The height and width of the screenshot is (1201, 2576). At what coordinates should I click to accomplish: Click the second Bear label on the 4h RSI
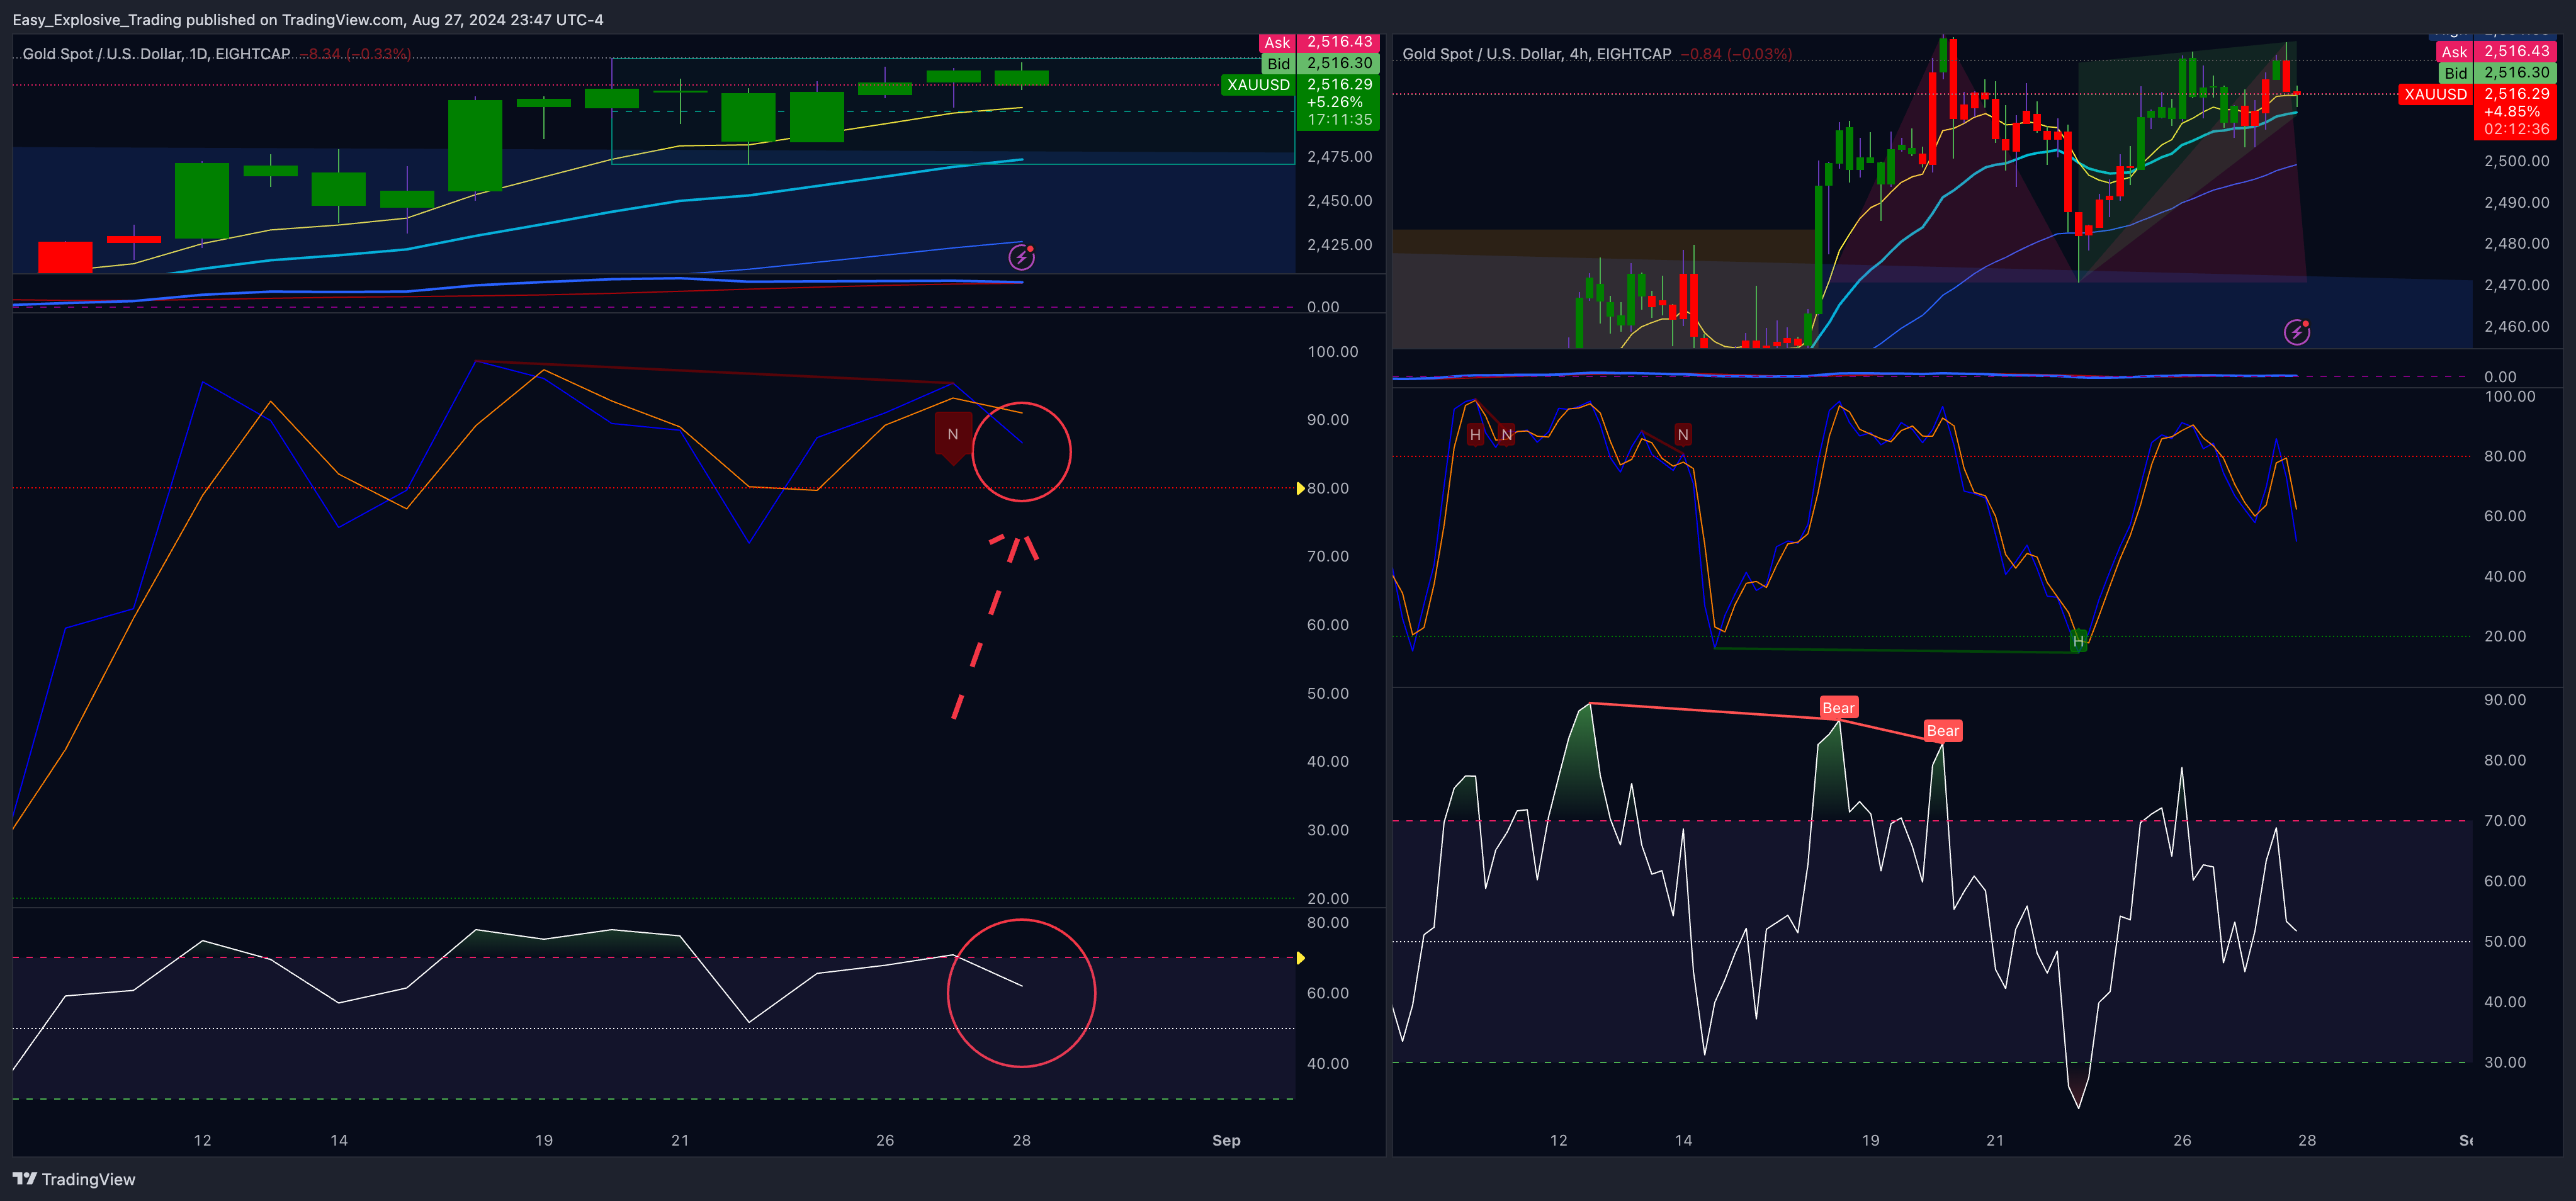(x=1943, y=731)
